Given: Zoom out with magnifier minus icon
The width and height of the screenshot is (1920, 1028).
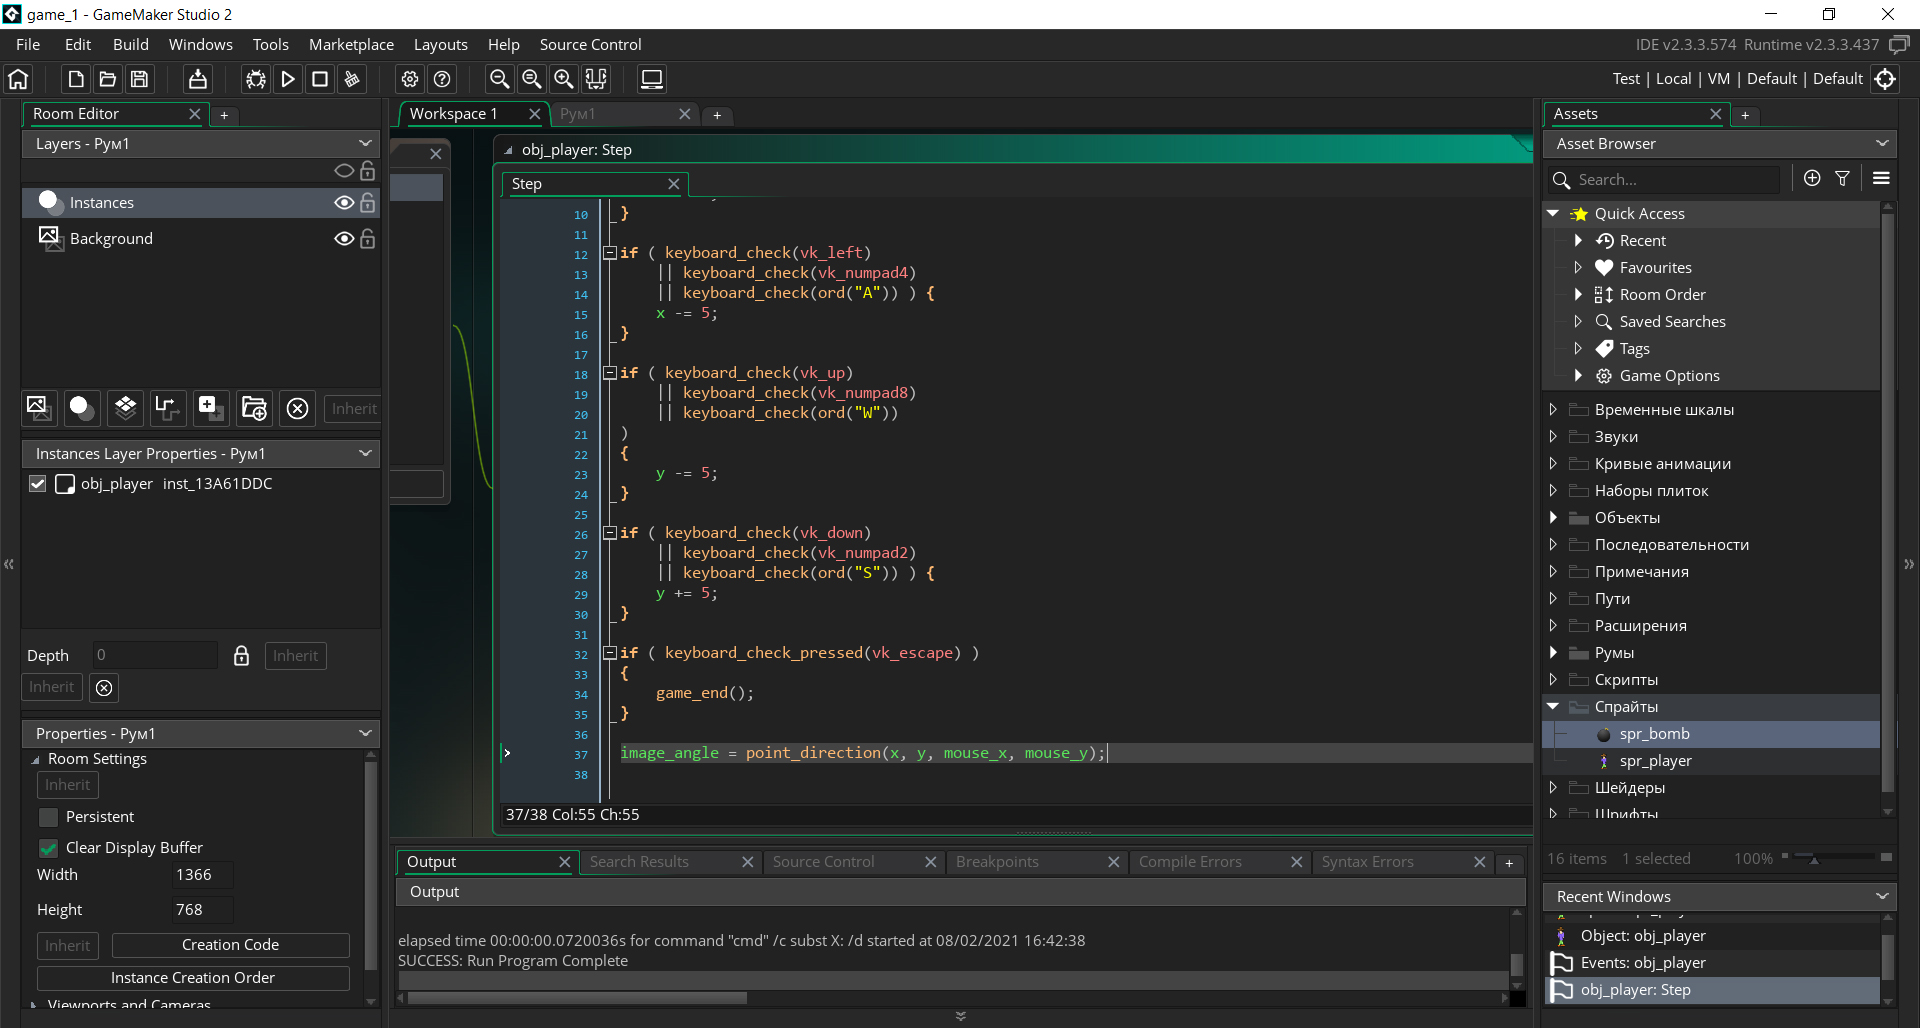Looking at the screenshot, I should tap(500, 79).
